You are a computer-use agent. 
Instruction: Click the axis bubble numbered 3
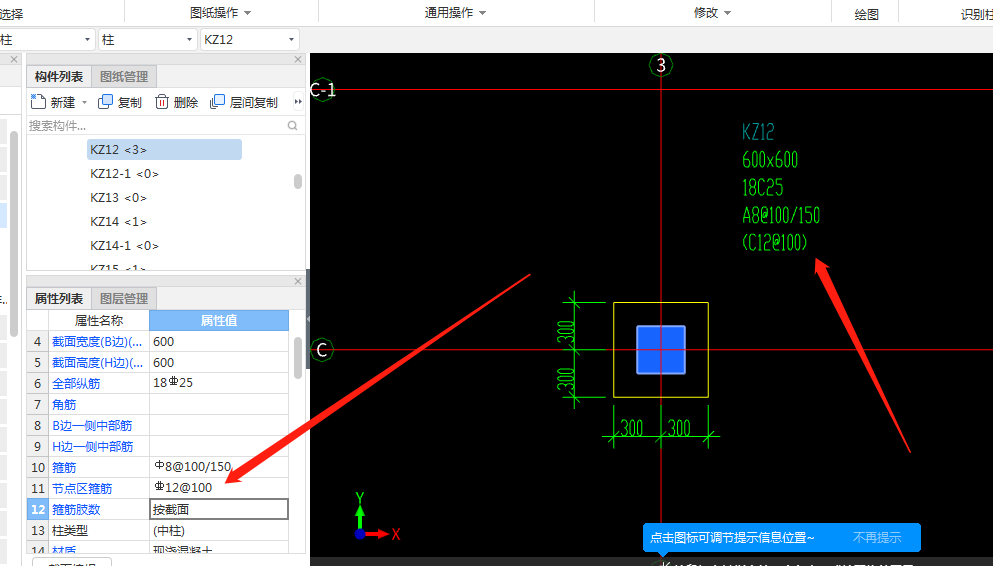tap(661, 65)
